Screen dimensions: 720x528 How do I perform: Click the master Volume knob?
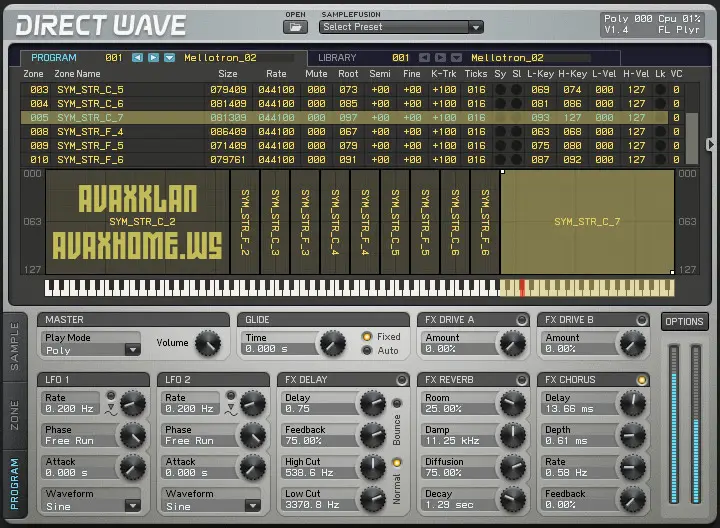(208, 343)
